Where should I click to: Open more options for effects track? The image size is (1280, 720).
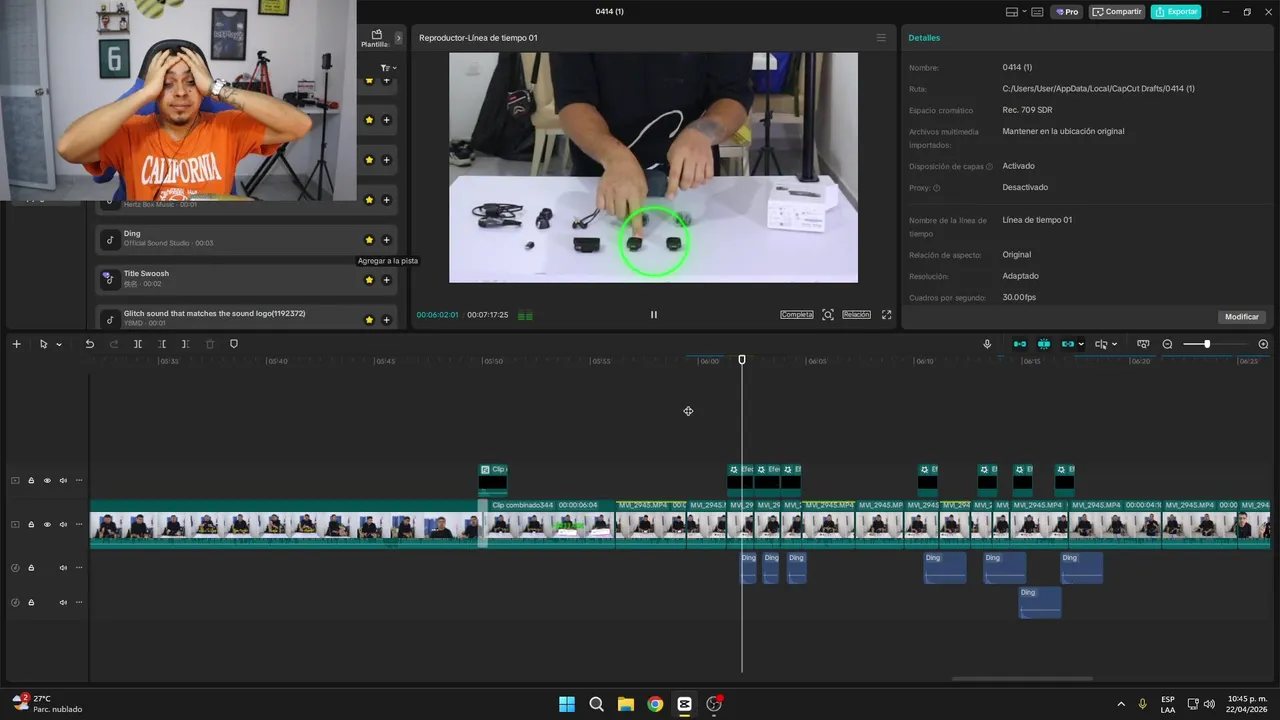(79, 481)
